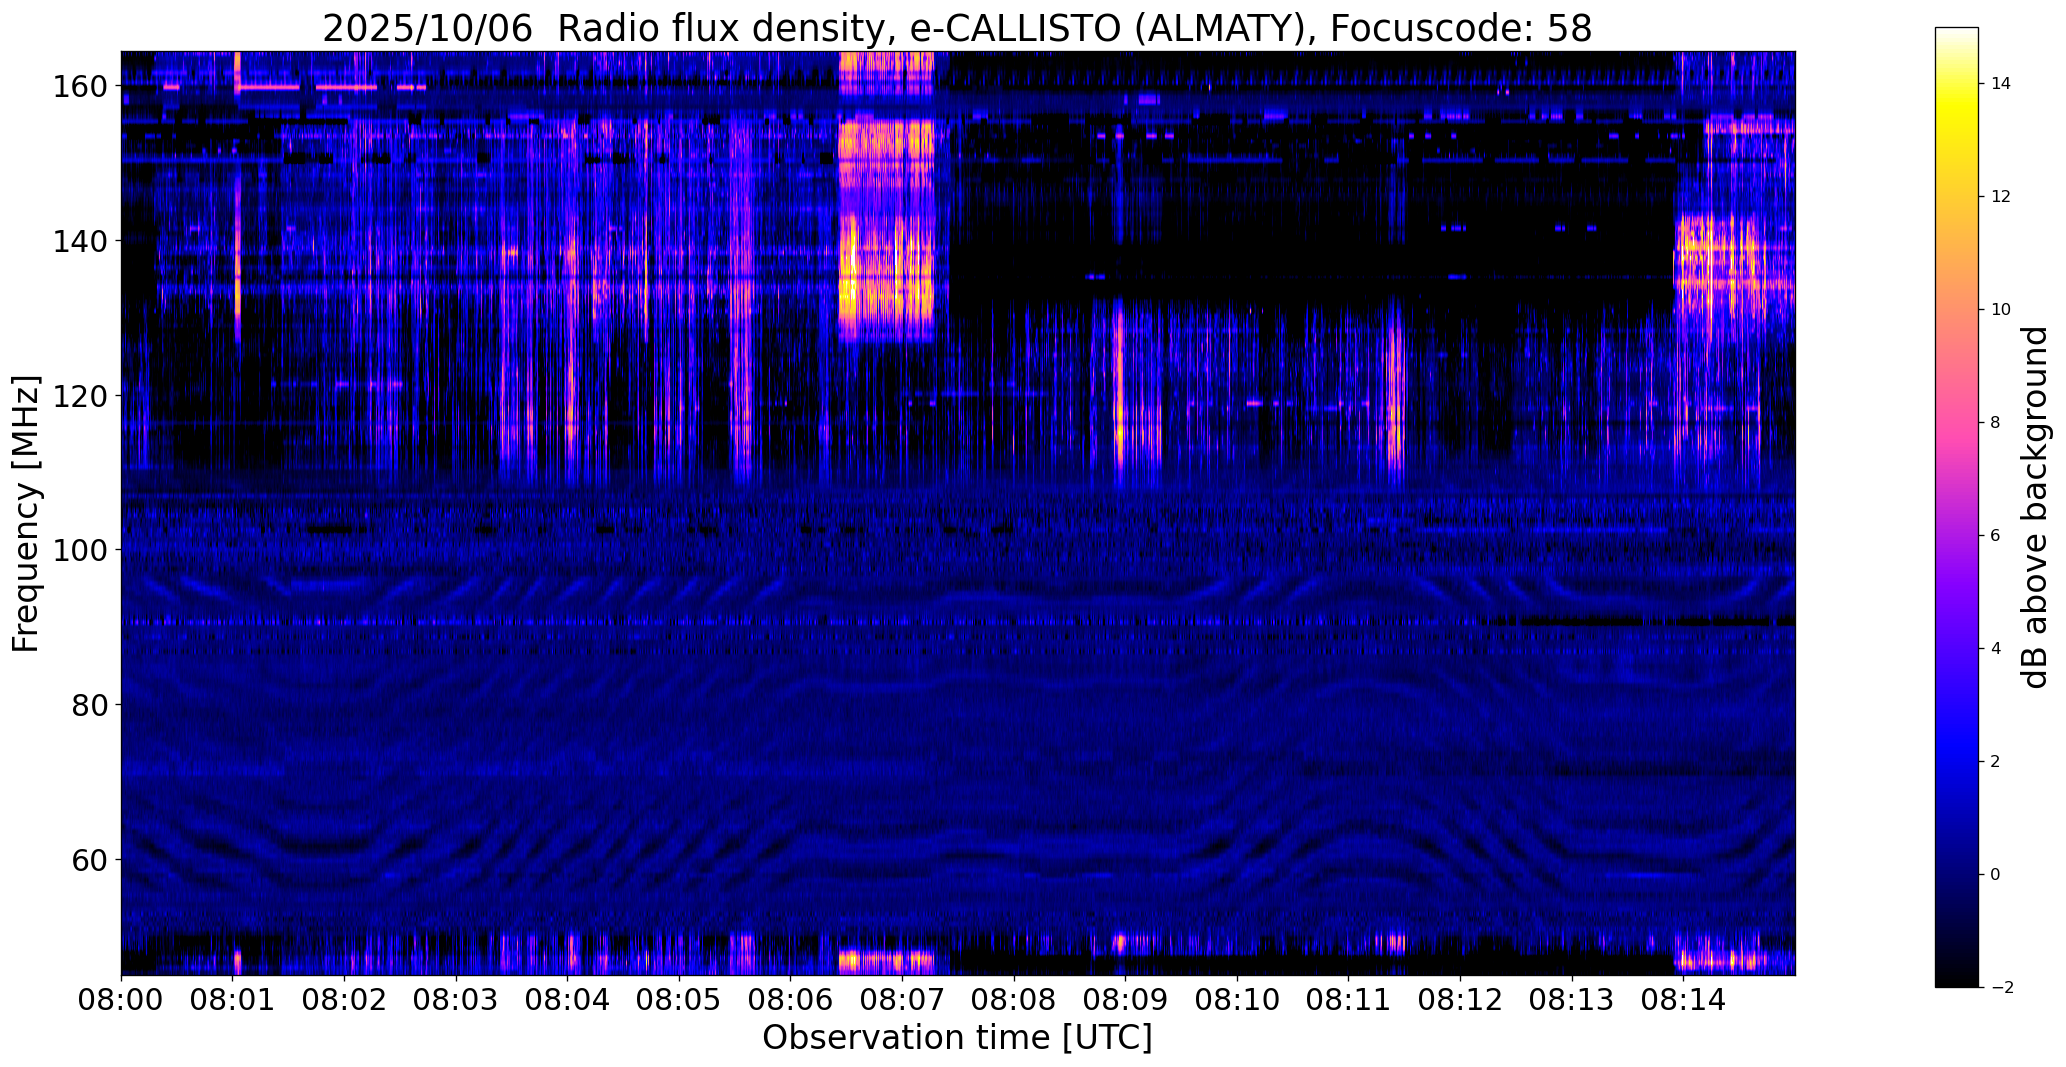Click the yellow region of the colorbar
The width and height of the screenshot is (2066, 1067).
click(1957, 112)
